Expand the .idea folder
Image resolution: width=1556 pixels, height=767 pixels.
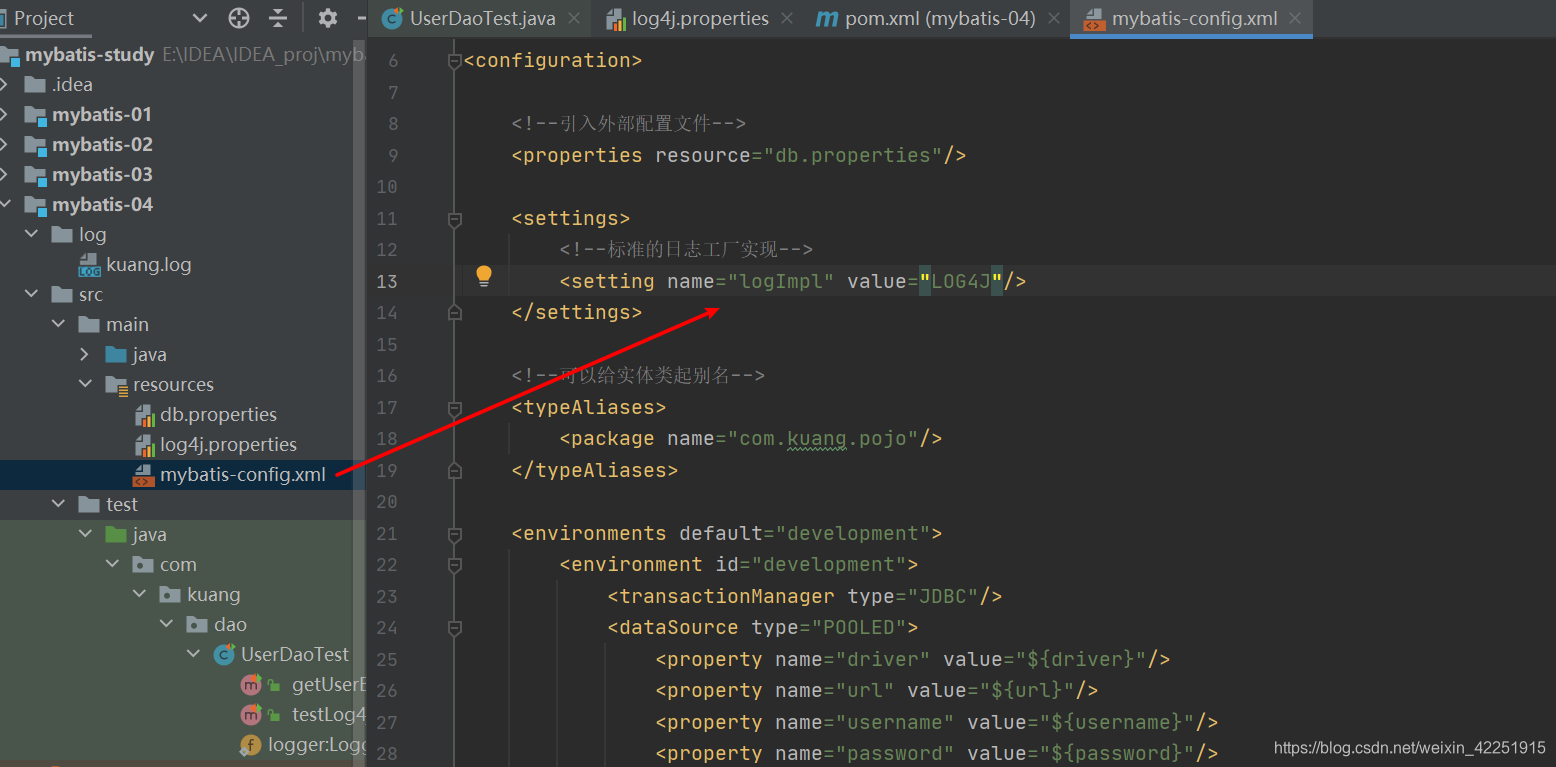pos(5,85)
